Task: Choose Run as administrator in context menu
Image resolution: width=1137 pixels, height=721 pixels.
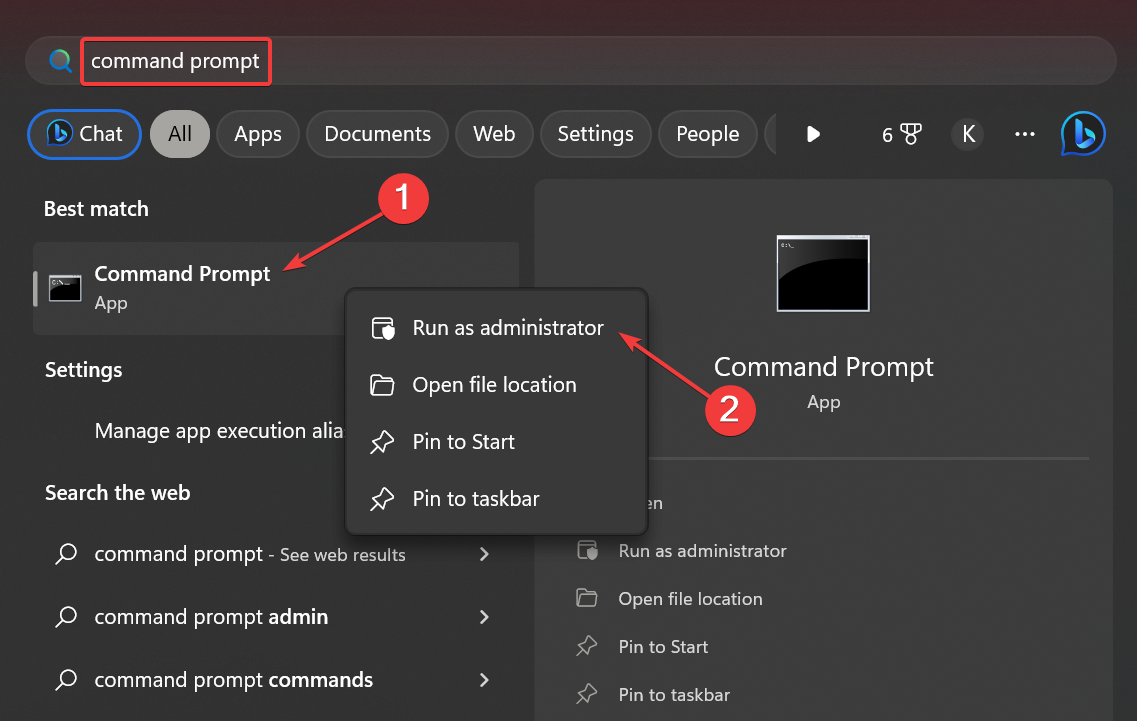Action: pos(497,328)
